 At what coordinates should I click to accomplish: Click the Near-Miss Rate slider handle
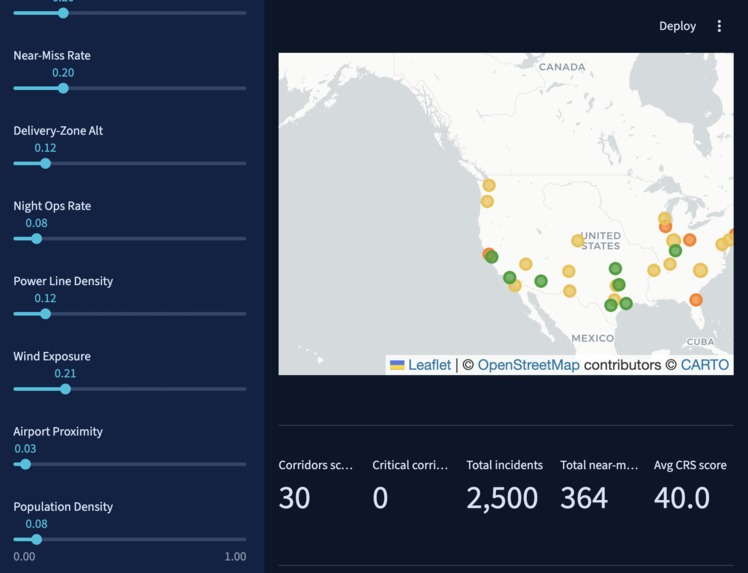point(63,88)
